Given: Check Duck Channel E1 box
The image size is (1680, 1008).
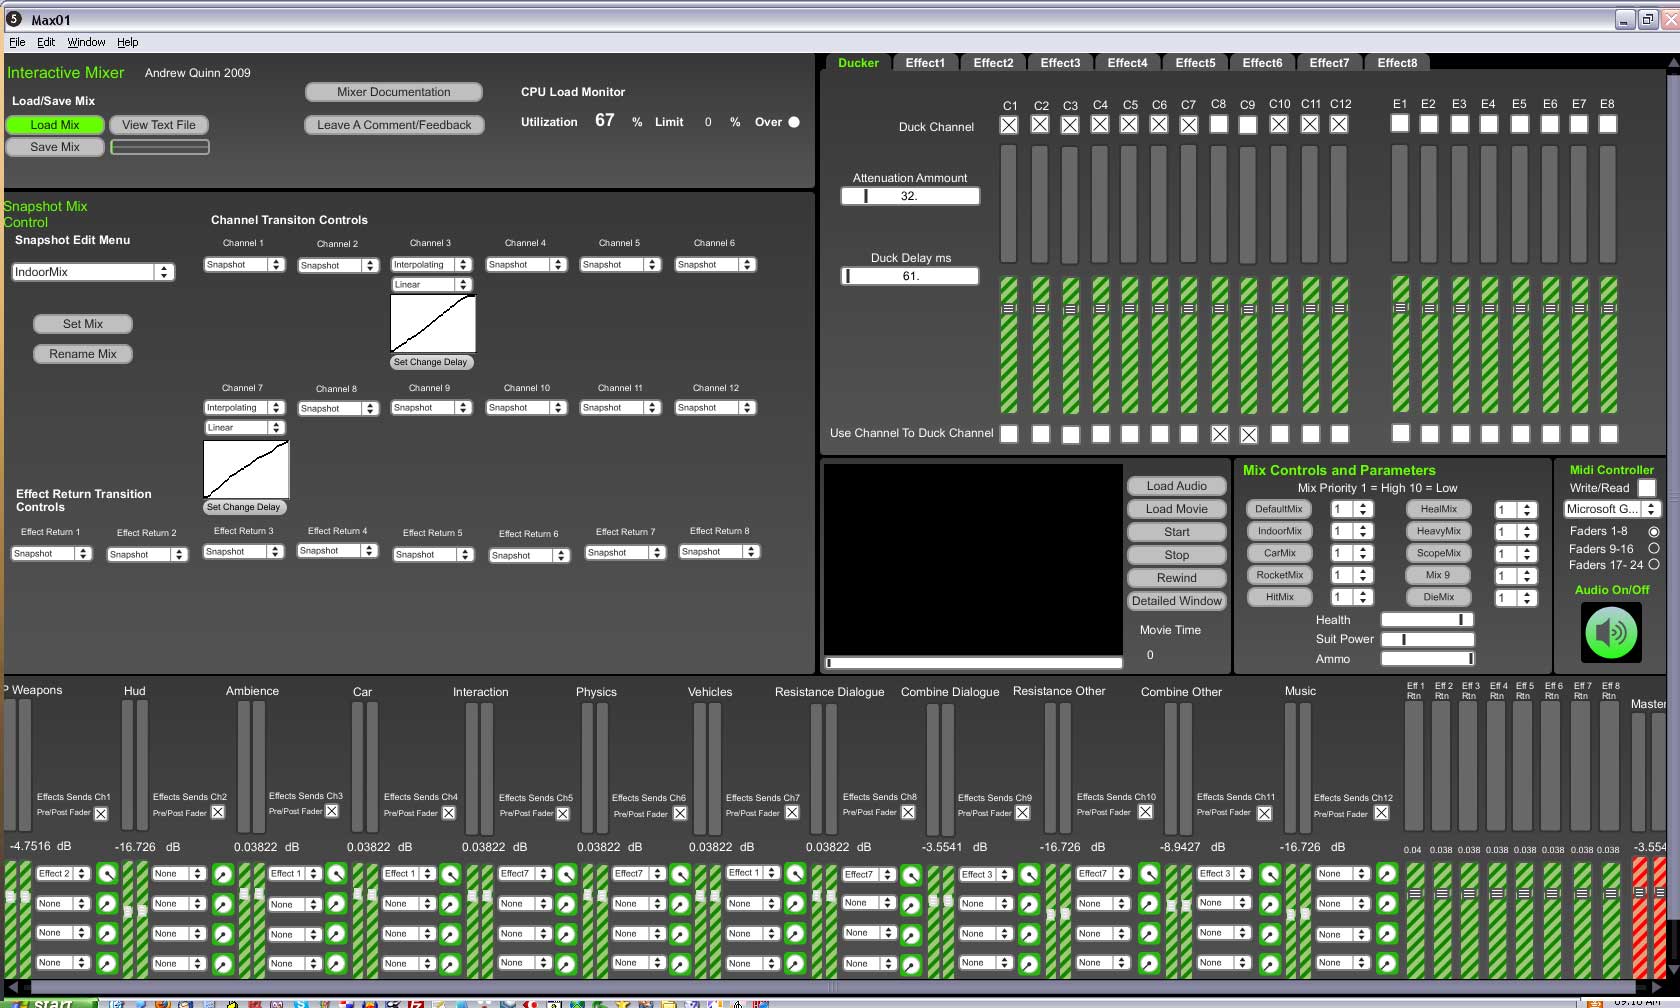Looking at the screenshot, I should (1400, 123).
